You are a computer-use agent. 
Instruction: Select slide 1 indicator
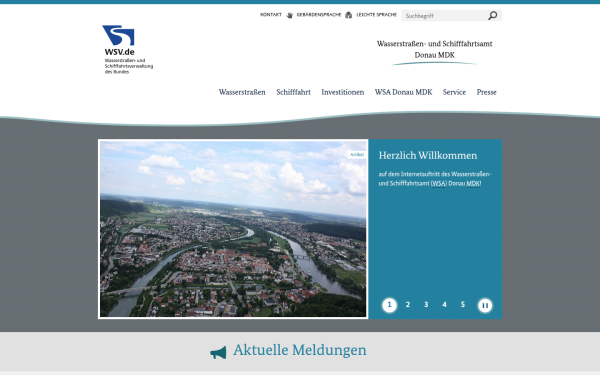tap(390, 305)
